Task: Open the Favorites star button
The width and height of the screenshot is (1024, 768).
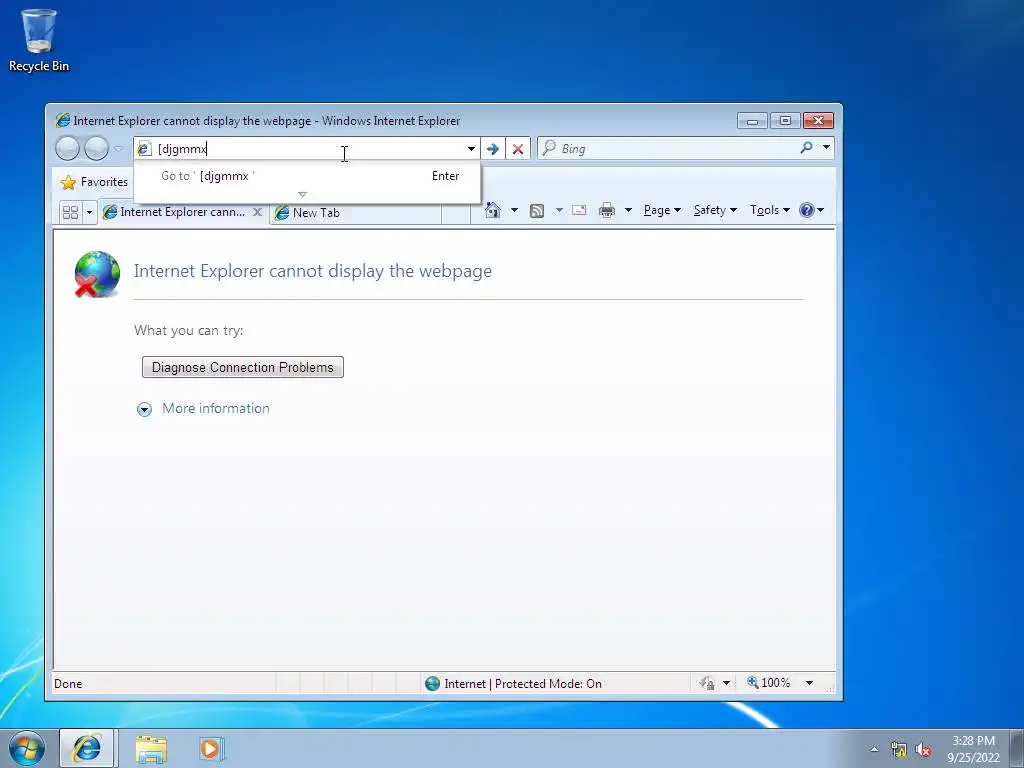Action: click(93, 182)
